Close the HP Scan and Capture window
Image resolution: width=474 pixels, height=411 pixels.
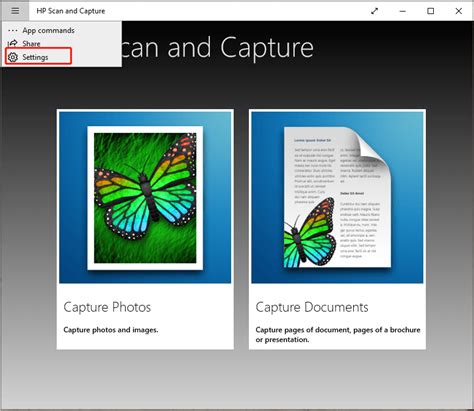459,11
